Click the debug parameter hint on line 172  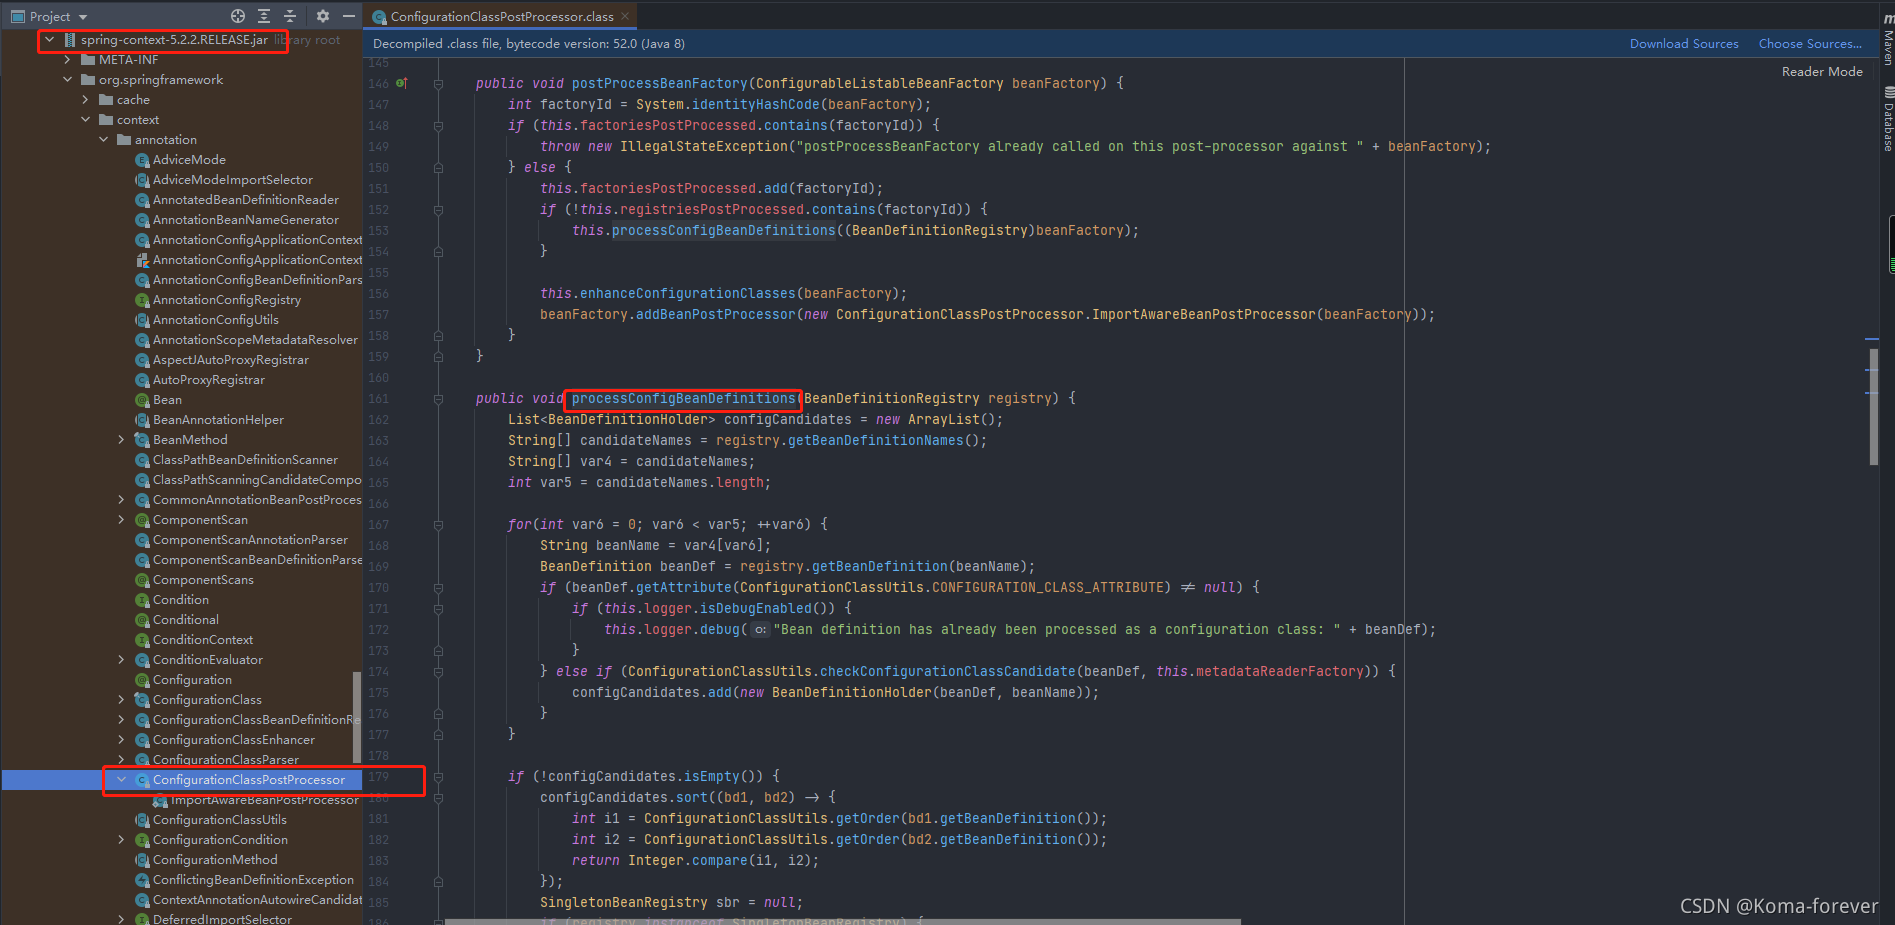tap(760, 630)
